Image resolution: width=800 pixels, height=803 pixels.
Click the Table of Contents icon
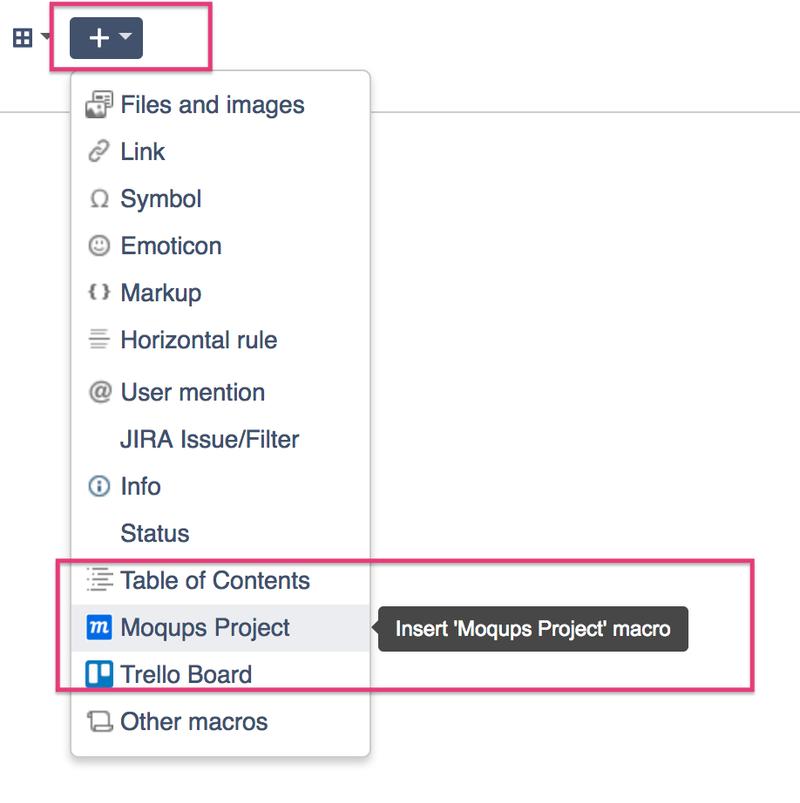[x=99, y=580]
